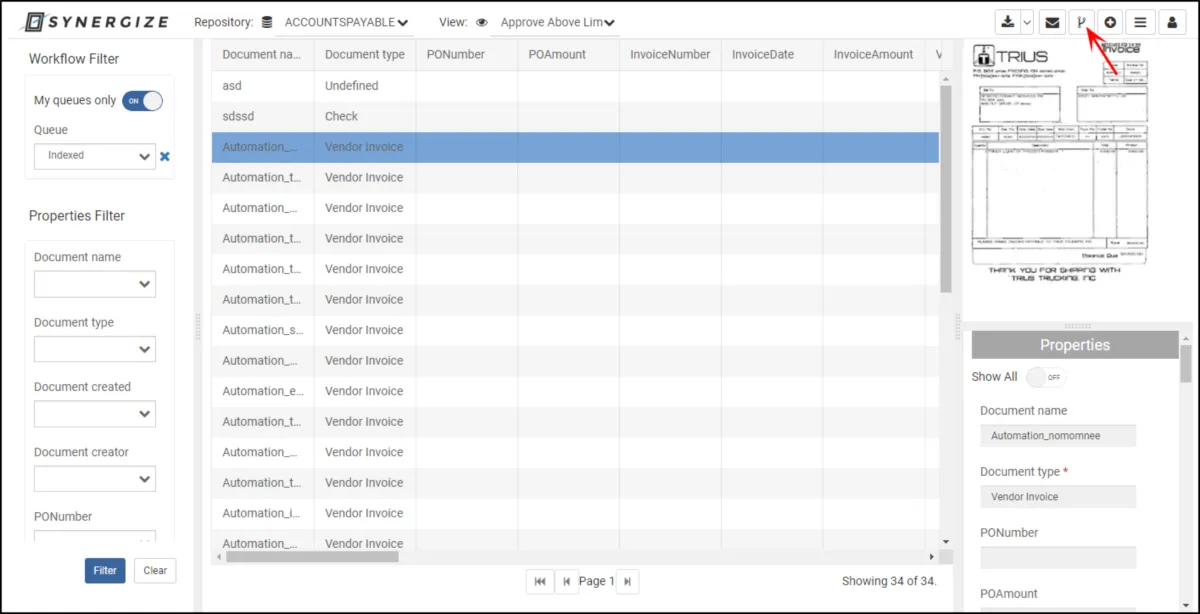This screenshot has height=614, width=1200.
Task: Click the Properties panel header
Action: (1075, 345)
